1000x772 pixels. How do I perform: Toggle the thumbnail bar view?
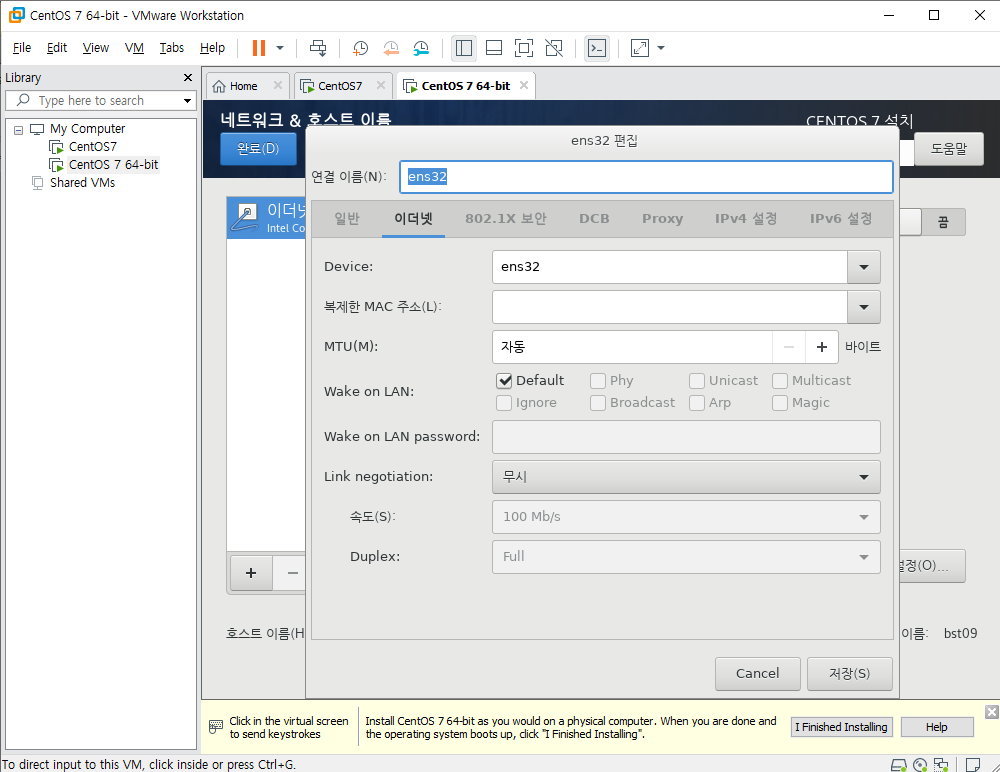[494, 48]
